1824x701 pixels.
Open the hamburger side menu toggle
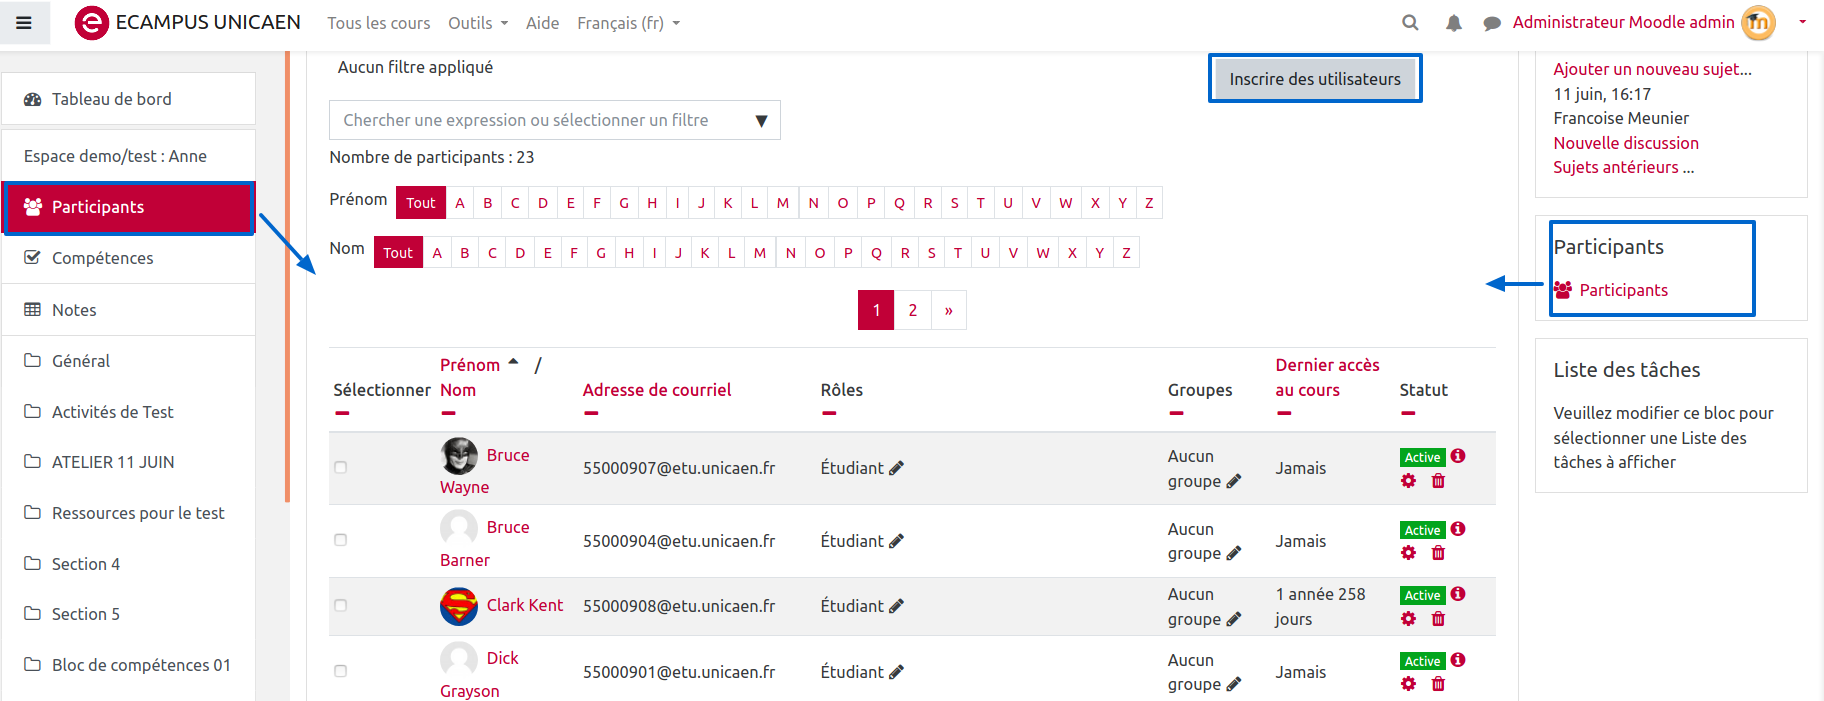point(24,23)
